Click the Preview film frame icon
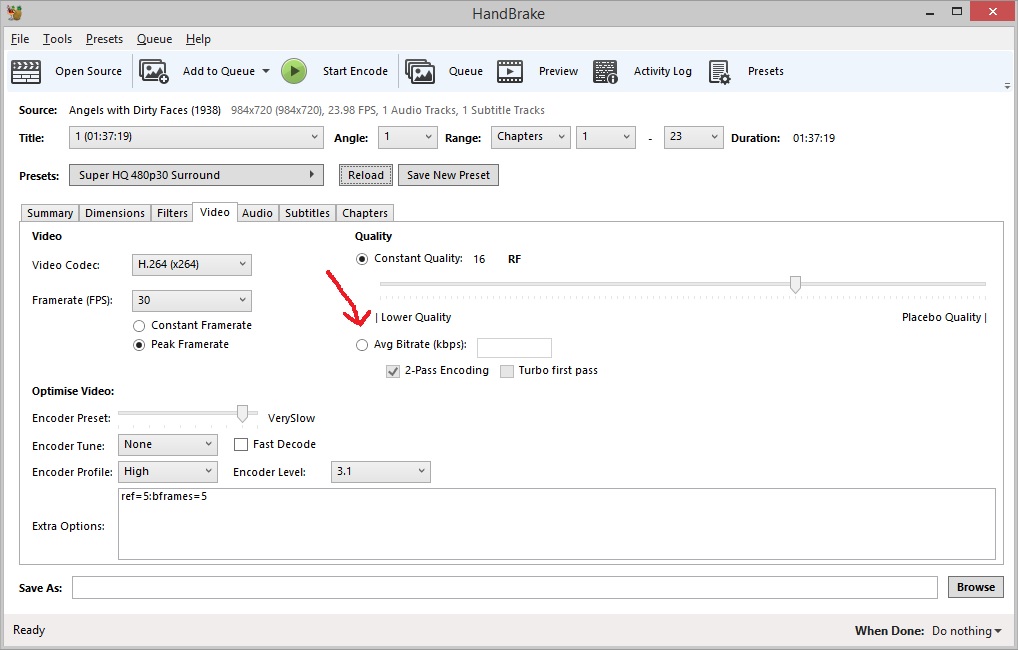This screenshot has width=1018, height=650. (x=510, y=71)
